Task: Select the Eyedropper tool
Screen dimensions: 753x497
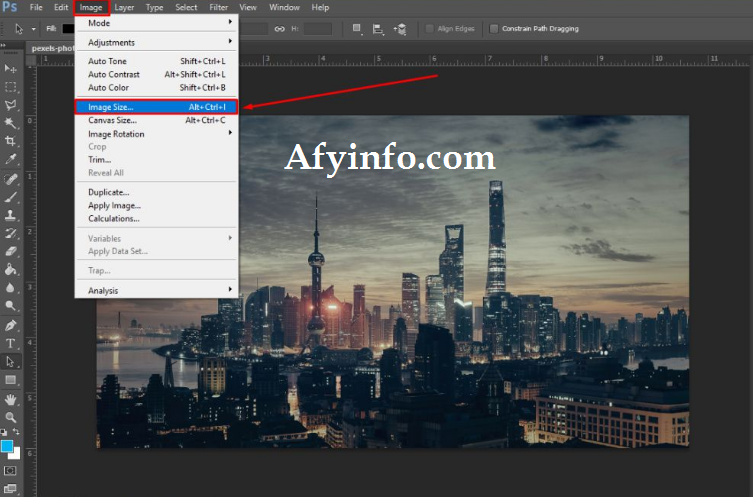Action: (11, 159)
